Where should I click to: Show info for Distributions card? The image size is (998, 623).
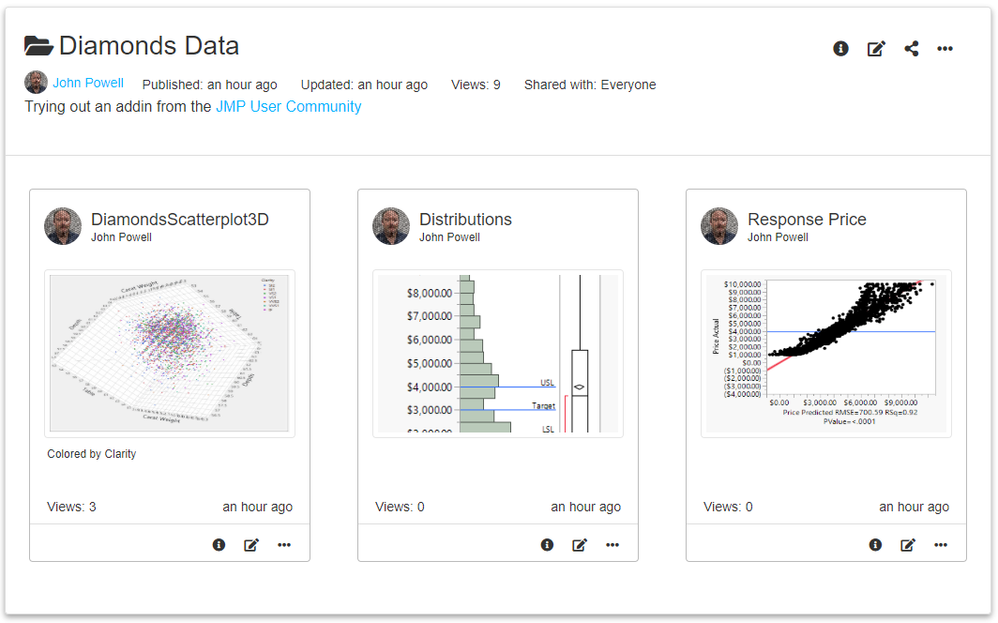pos(547,545)
